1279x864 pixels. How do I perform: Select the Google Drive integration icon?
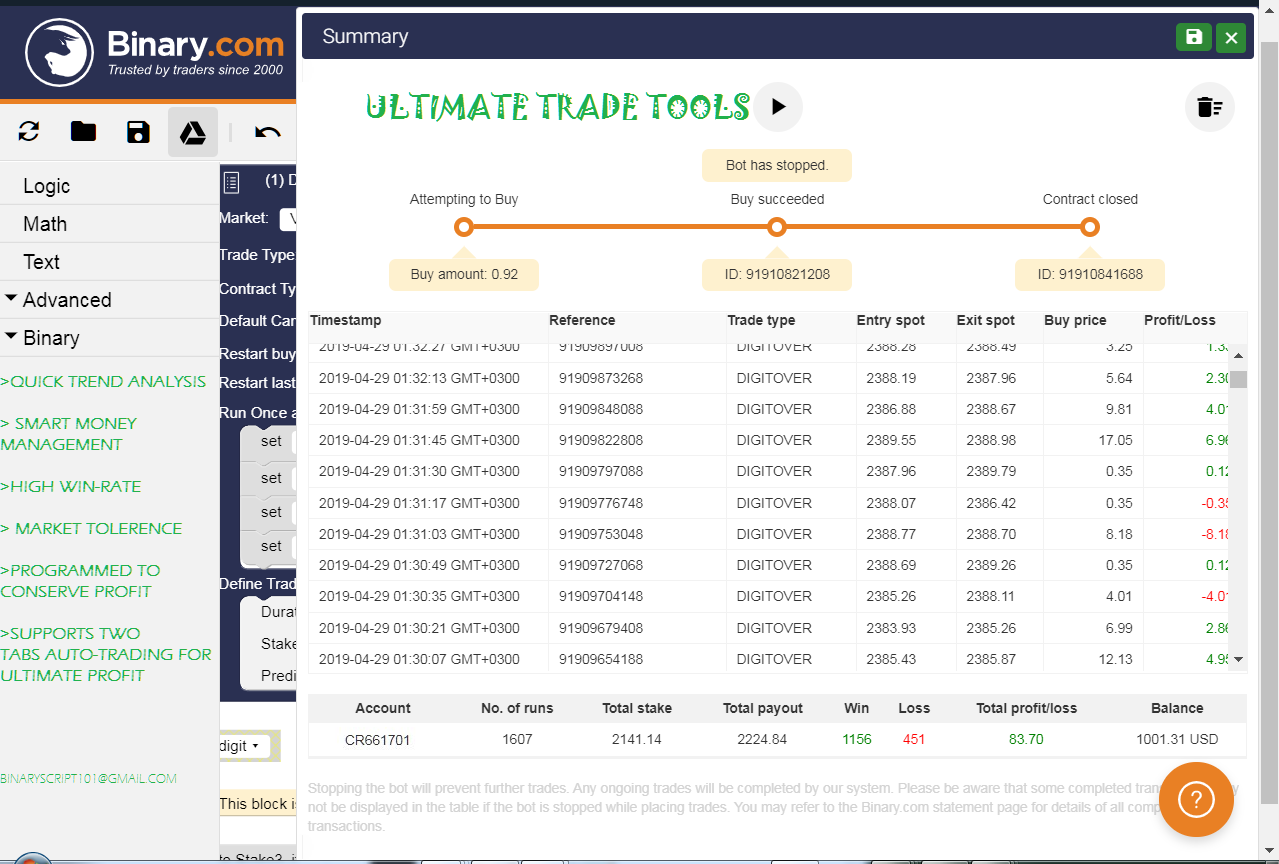point(192,131)
